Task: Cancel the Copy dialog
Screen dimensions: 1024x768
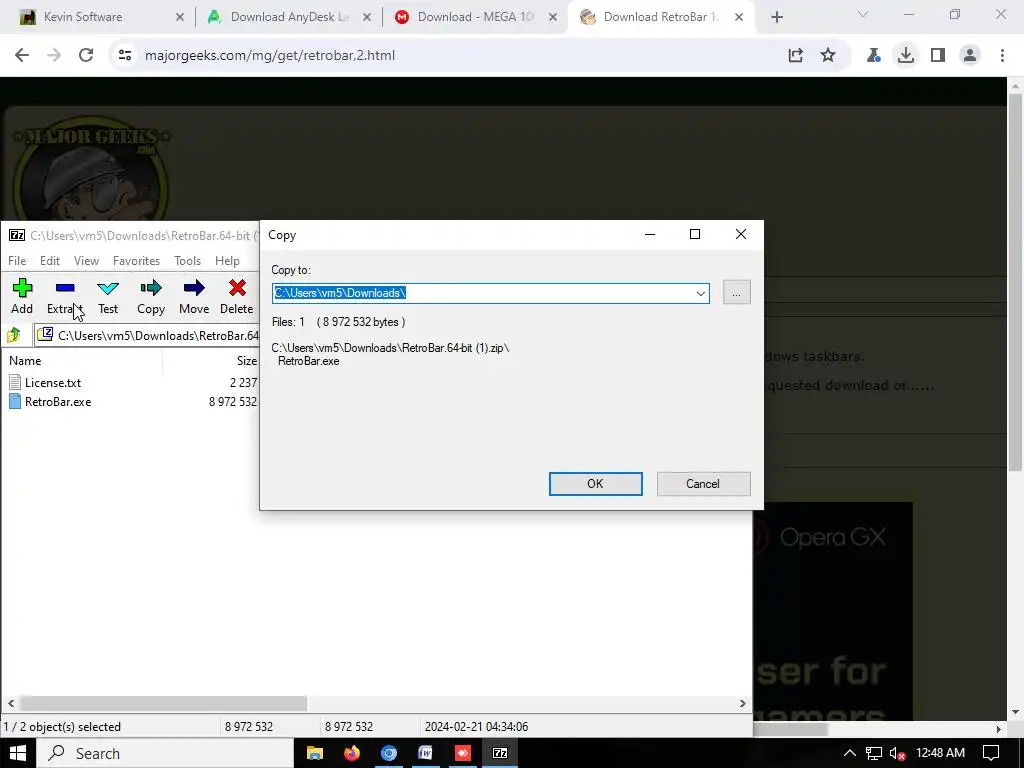Action: (703, 484)
